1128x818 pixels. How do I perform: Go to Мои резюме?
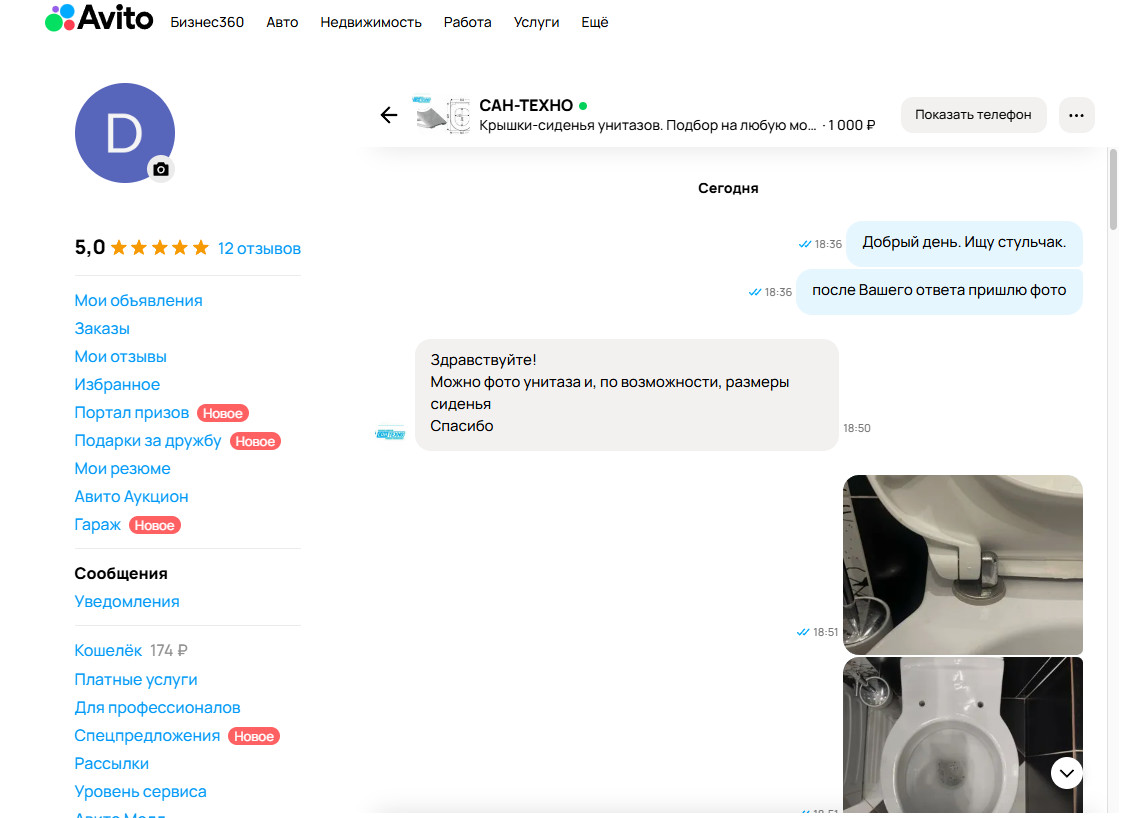click(x=122, y=469)
